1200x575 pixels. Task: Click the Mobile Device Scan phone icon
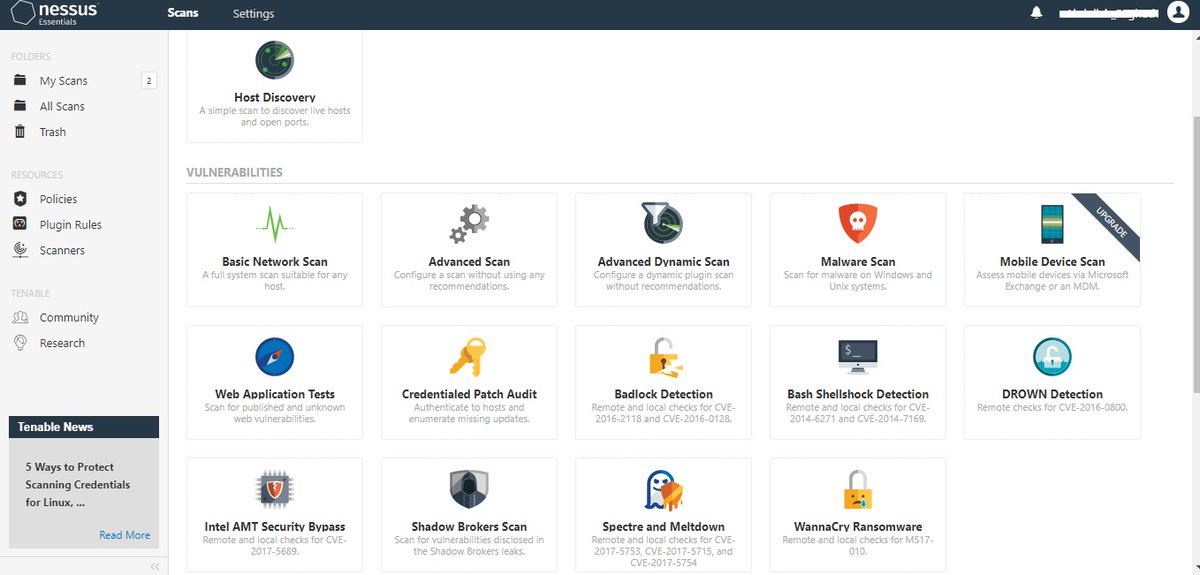pyautogui.click(x=1052, y=224)
